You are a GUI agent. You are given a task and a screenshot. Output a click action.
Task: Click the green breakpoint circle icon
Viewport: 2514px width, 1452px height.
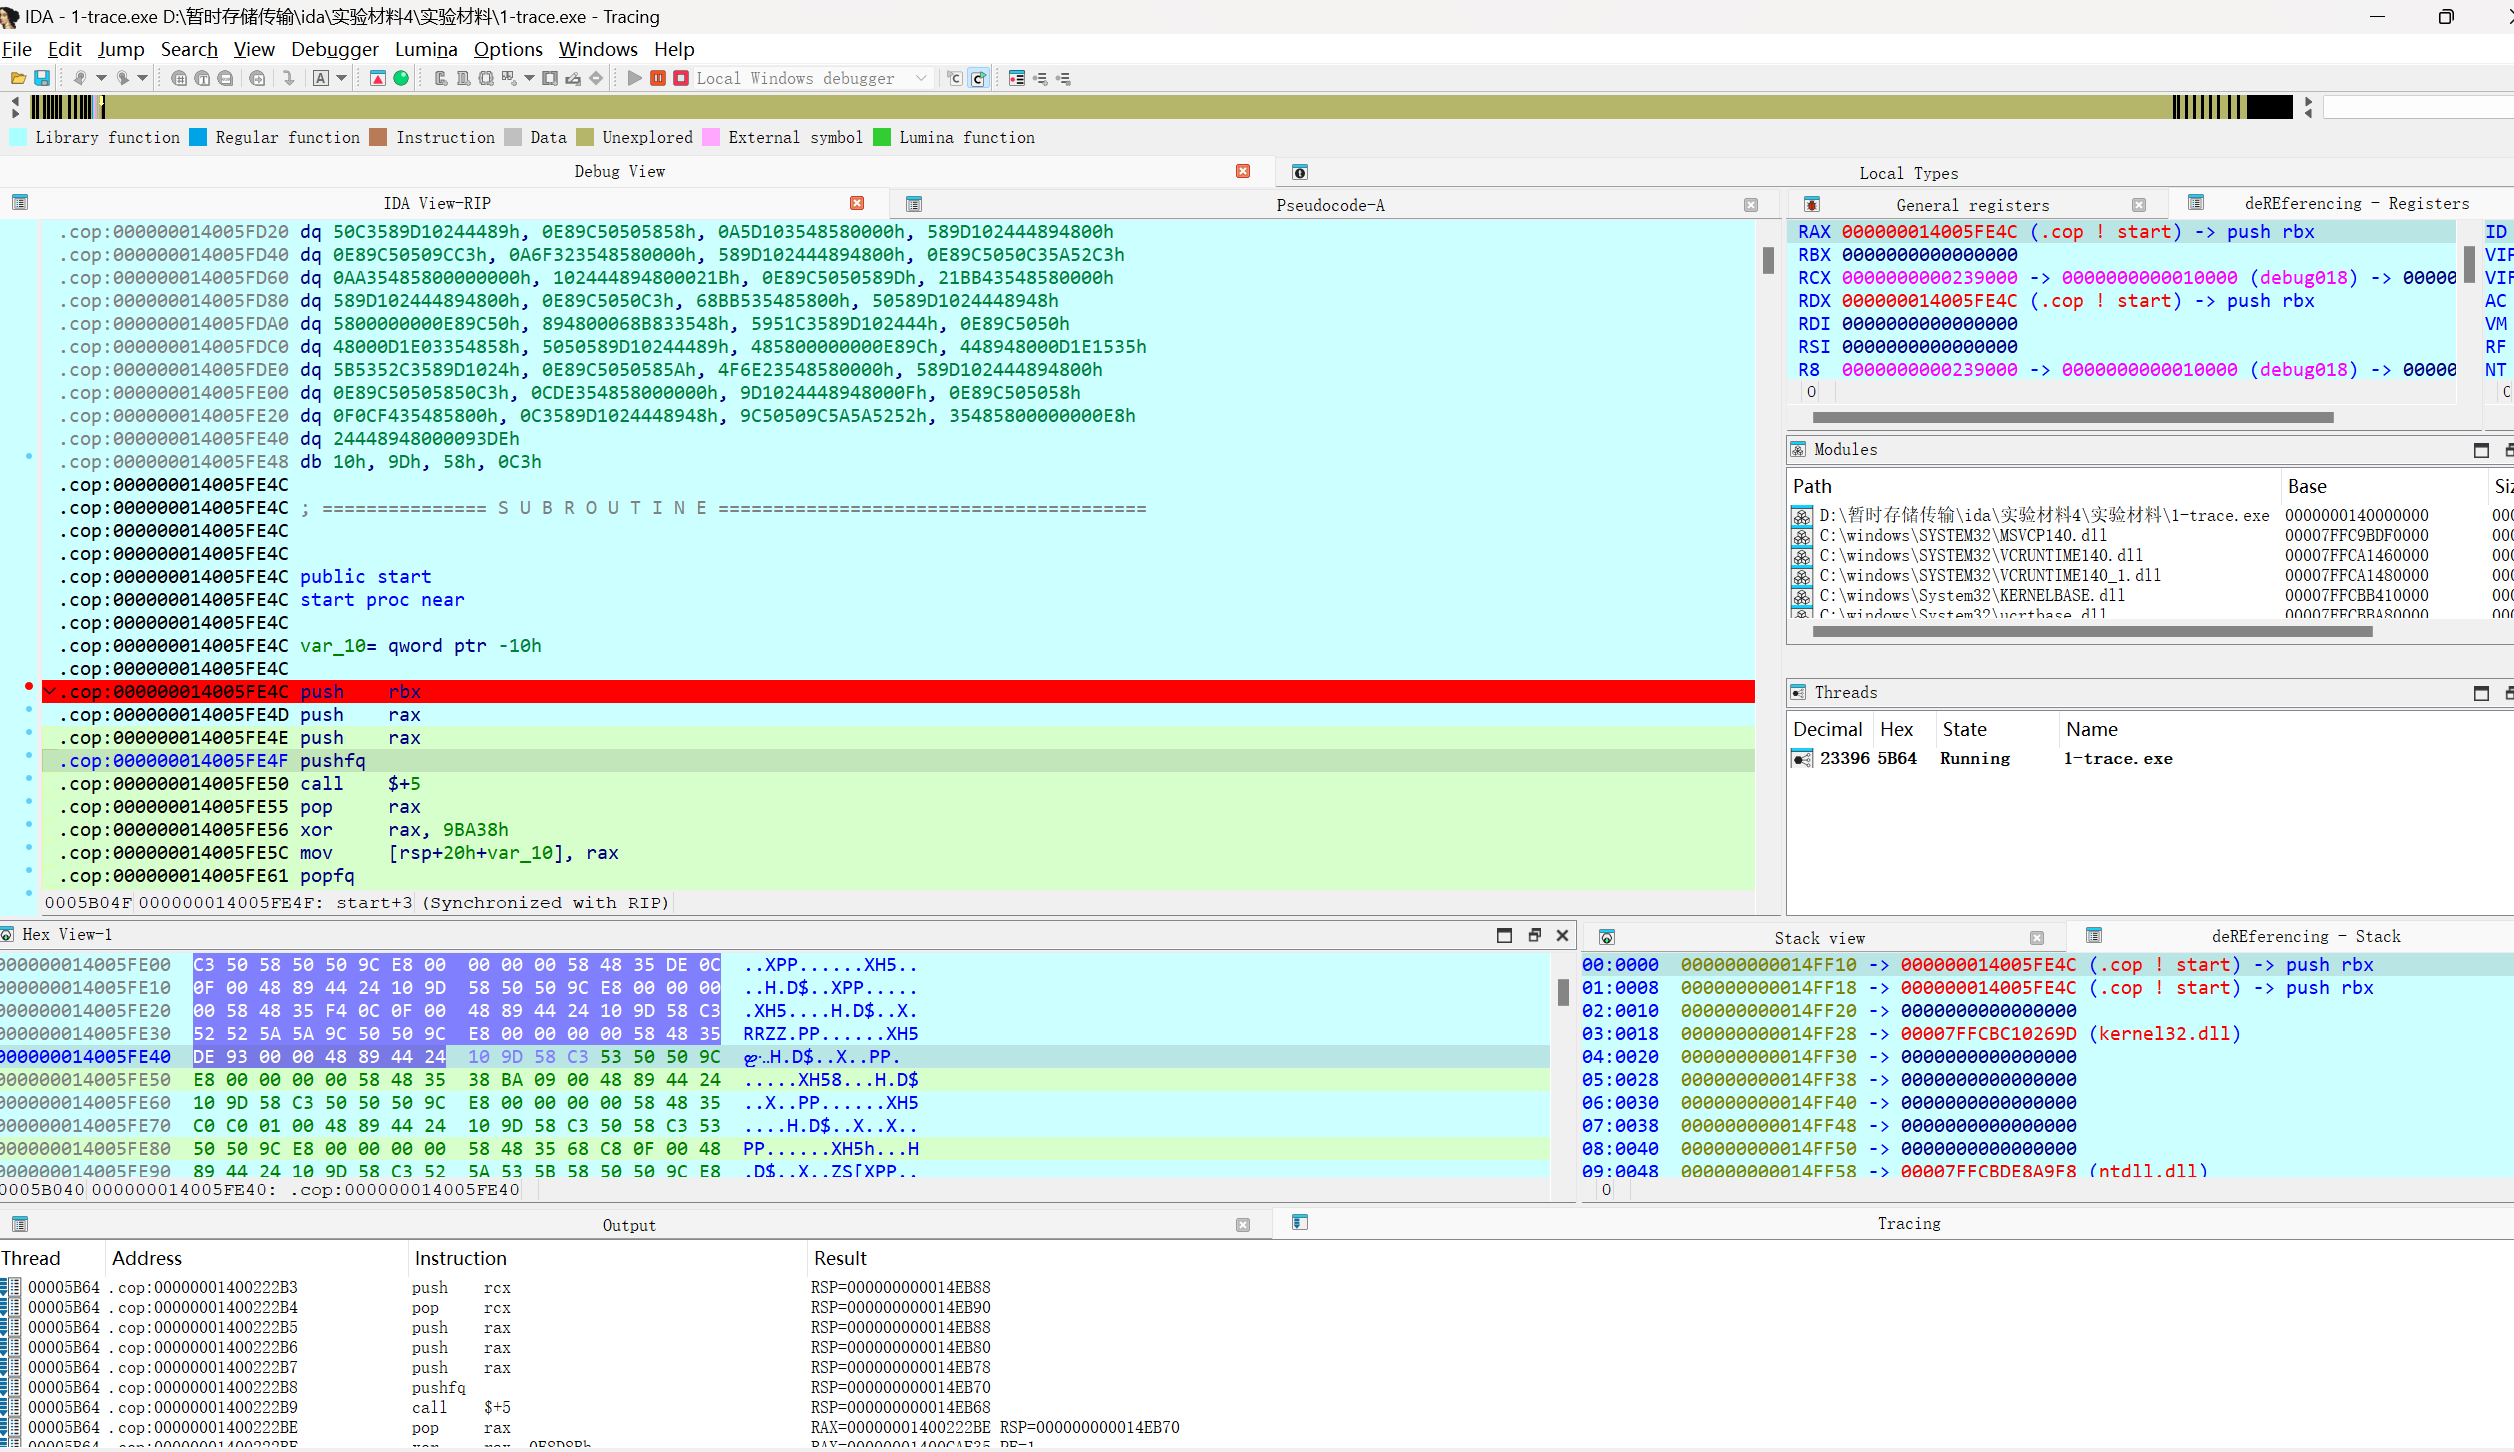[x=401, y=78]
